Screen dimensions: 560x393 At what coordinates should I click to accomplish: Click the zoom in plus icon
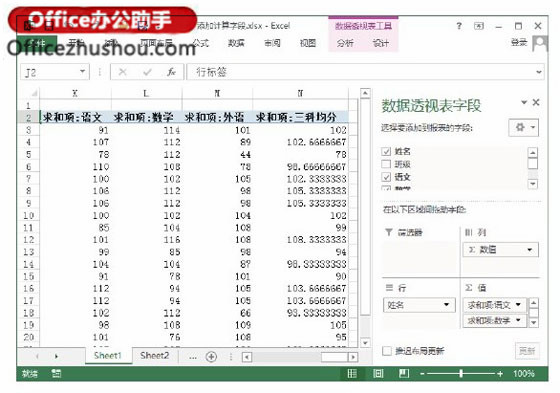500,374
